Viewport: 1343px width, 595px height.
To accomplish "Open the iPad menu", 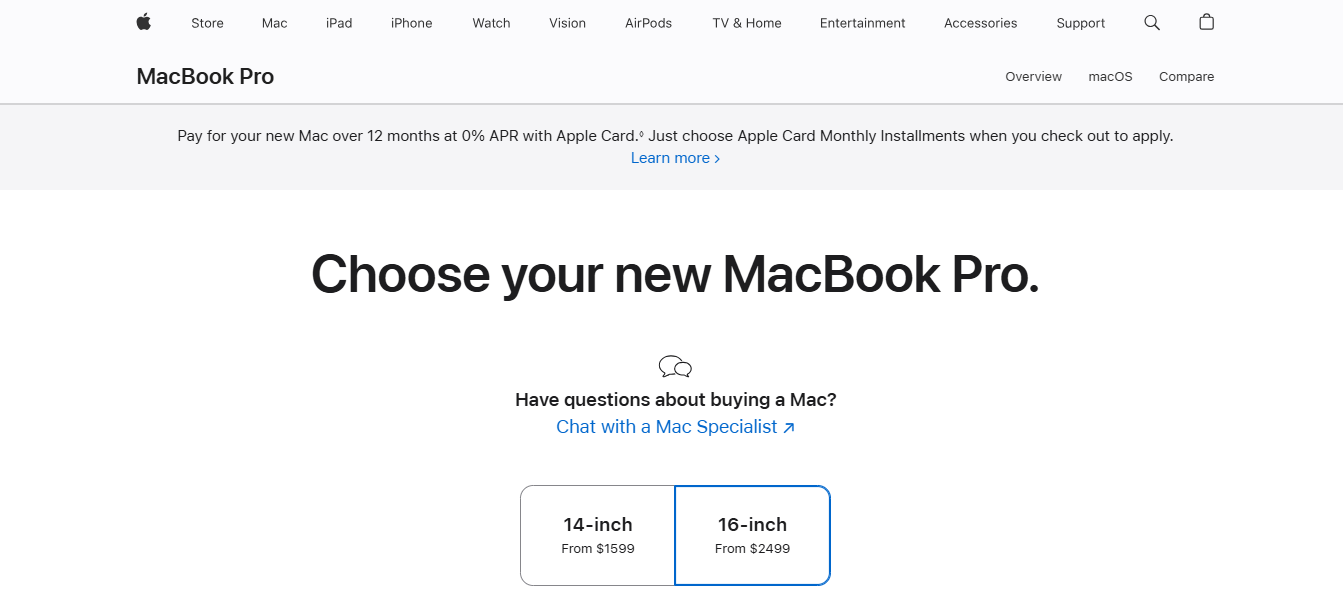I will point(338,22).
